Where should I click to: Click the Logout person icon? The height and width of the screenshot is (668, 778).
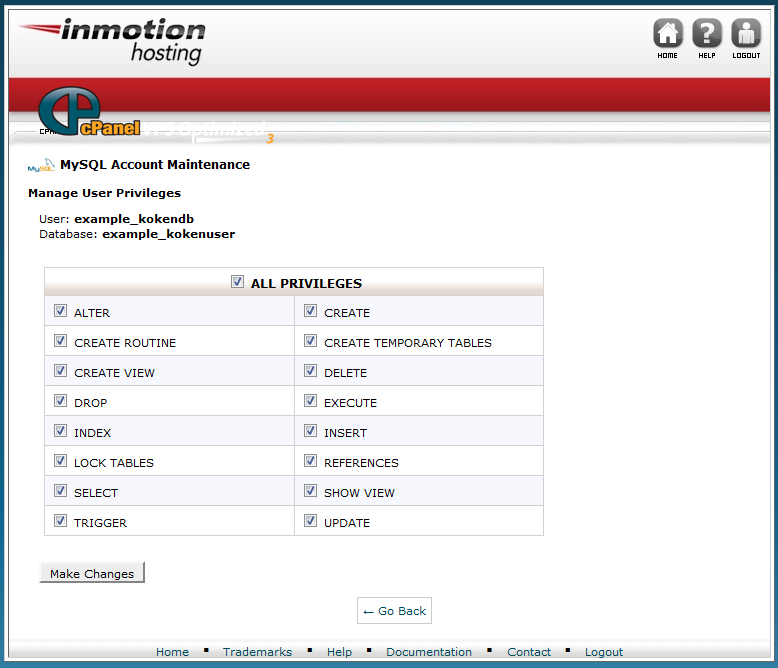746,34
